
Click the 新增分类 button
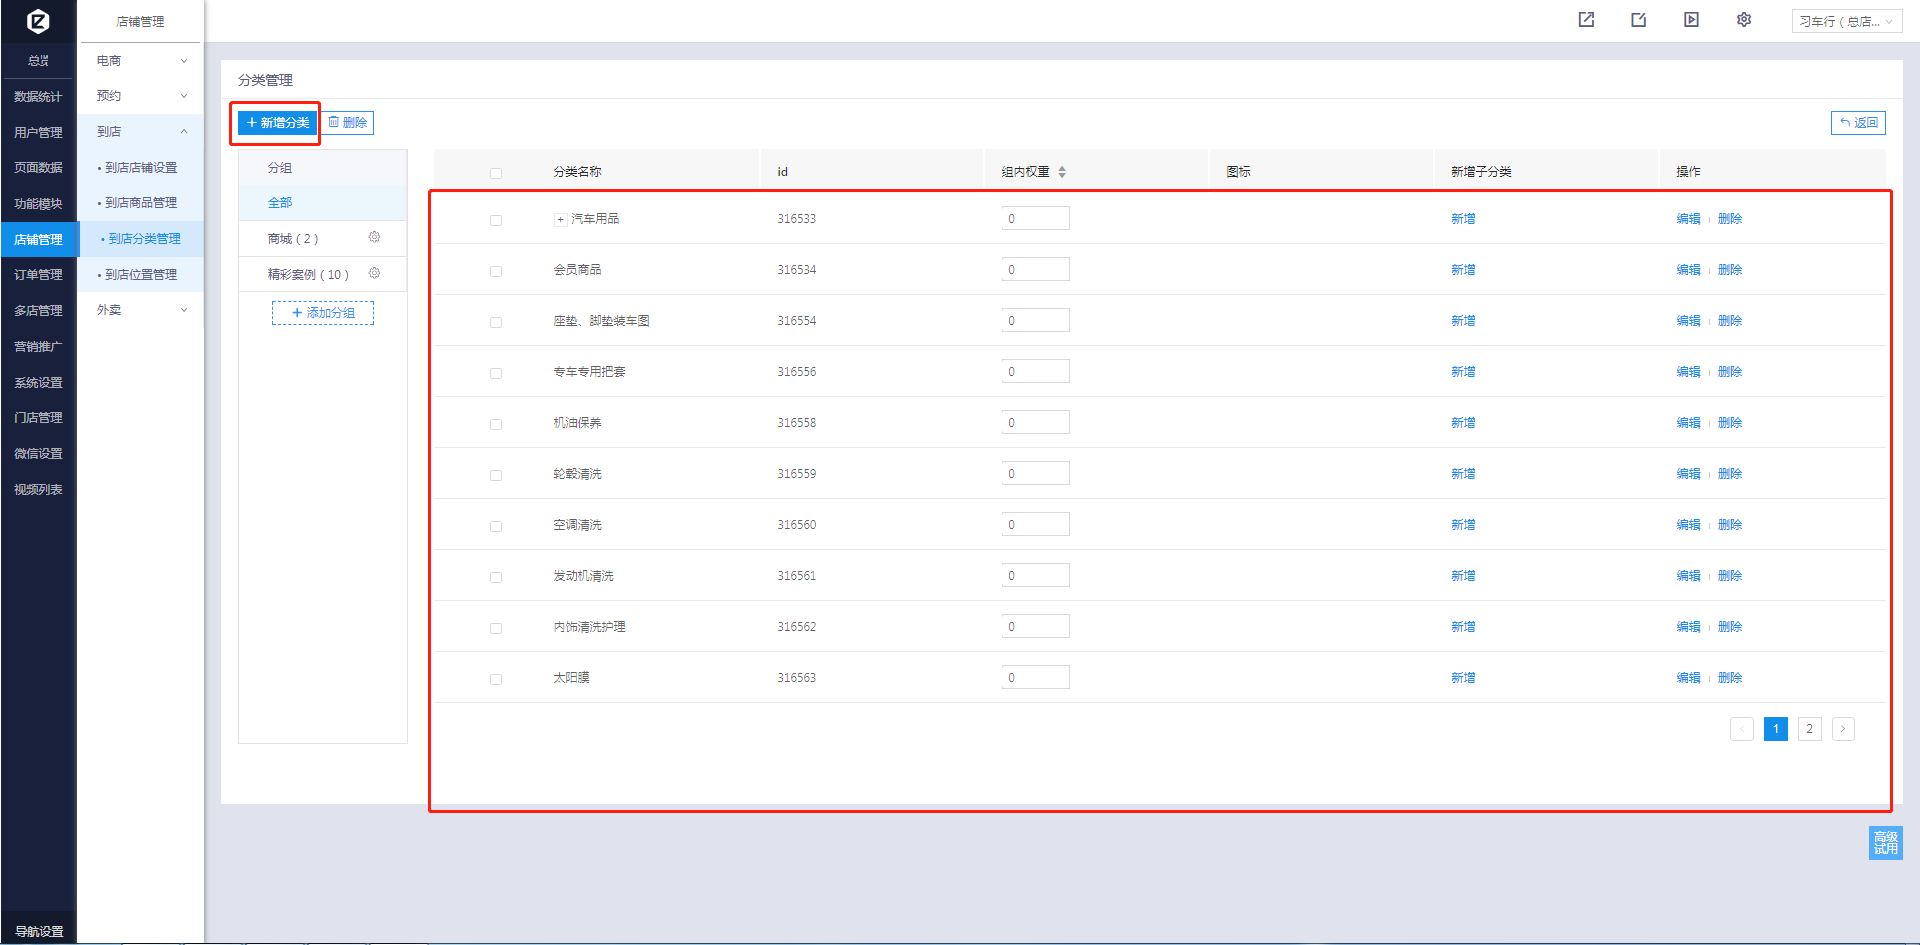click(x=277, y=123)
